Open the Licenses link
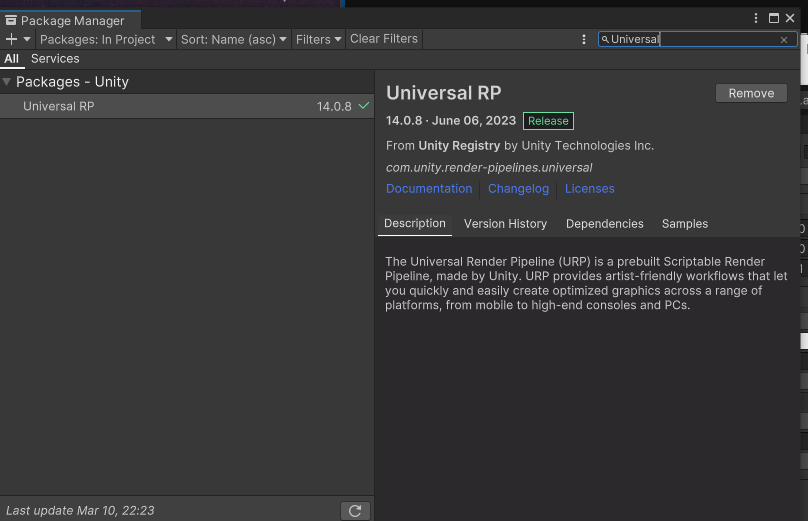 point(590,189)
